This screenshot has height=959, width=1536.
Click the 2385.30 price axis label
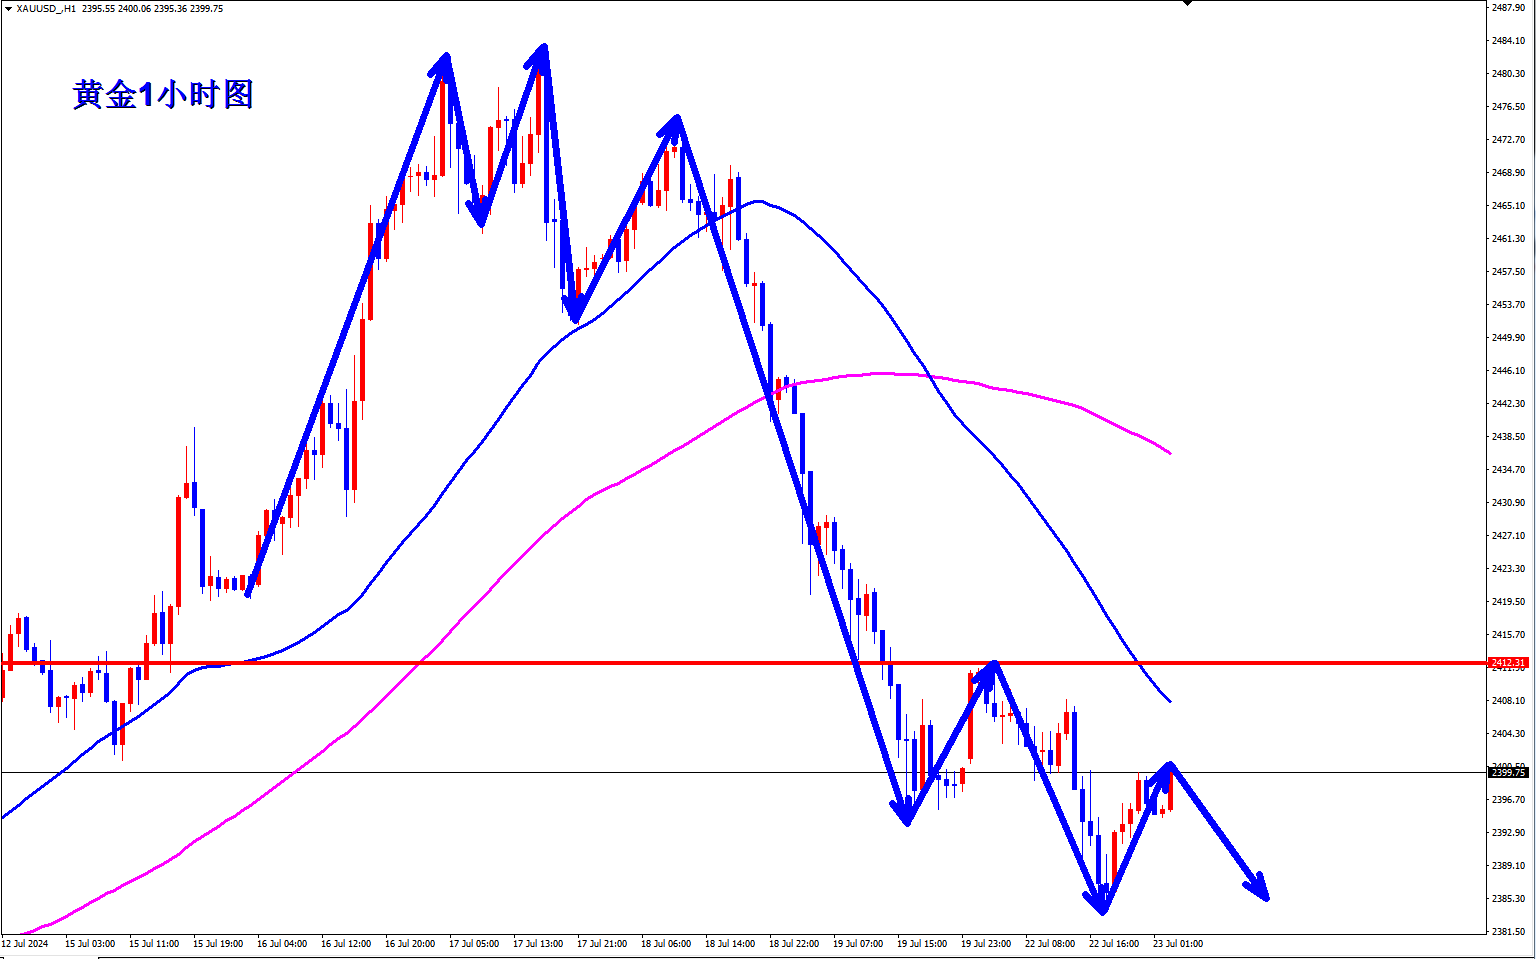coord(1508,899)
